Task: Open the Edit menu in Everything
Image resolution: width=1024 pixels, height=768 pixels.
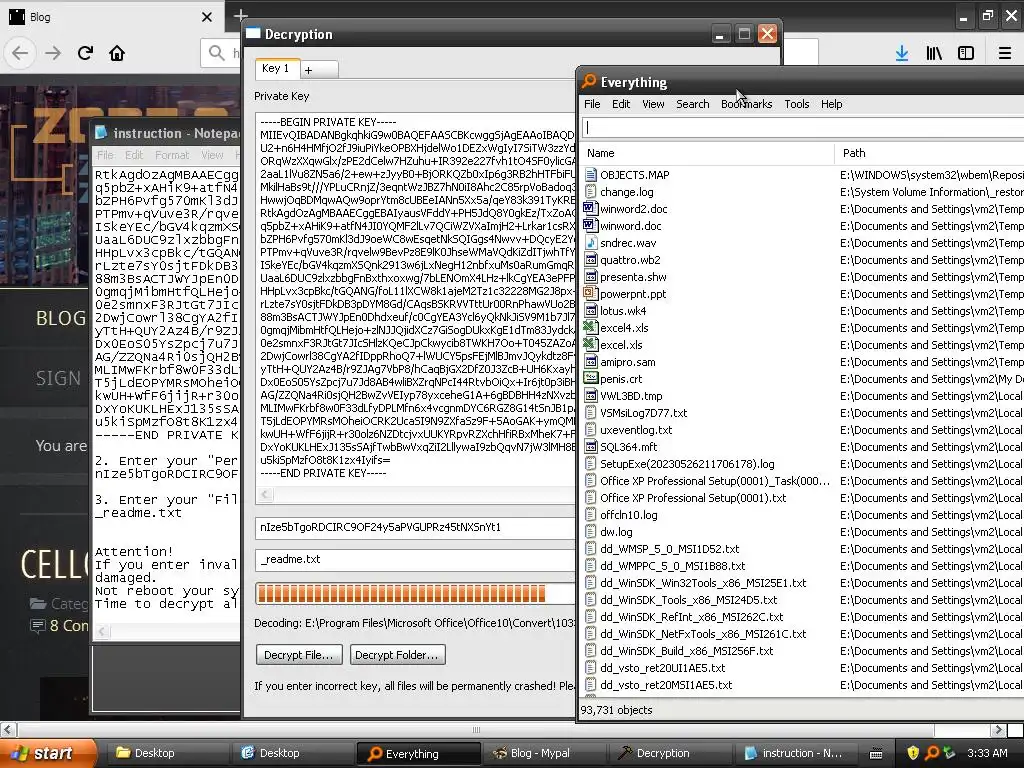Action: coord(621,104)
